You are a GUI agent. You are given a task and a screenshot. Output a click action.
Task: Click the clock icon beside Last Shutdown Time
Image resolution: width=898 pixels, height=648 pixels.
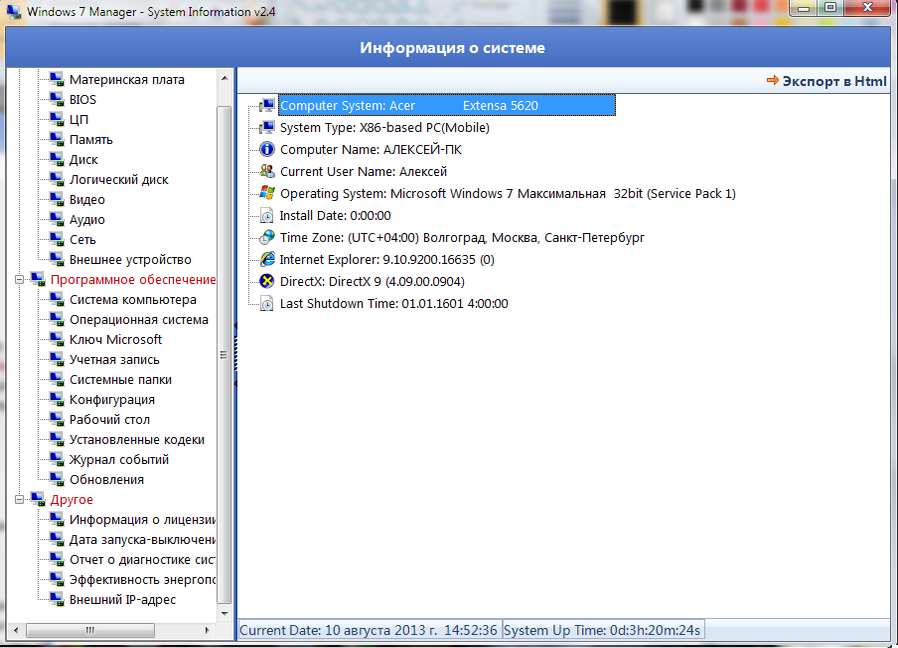(x=267, y=303)
